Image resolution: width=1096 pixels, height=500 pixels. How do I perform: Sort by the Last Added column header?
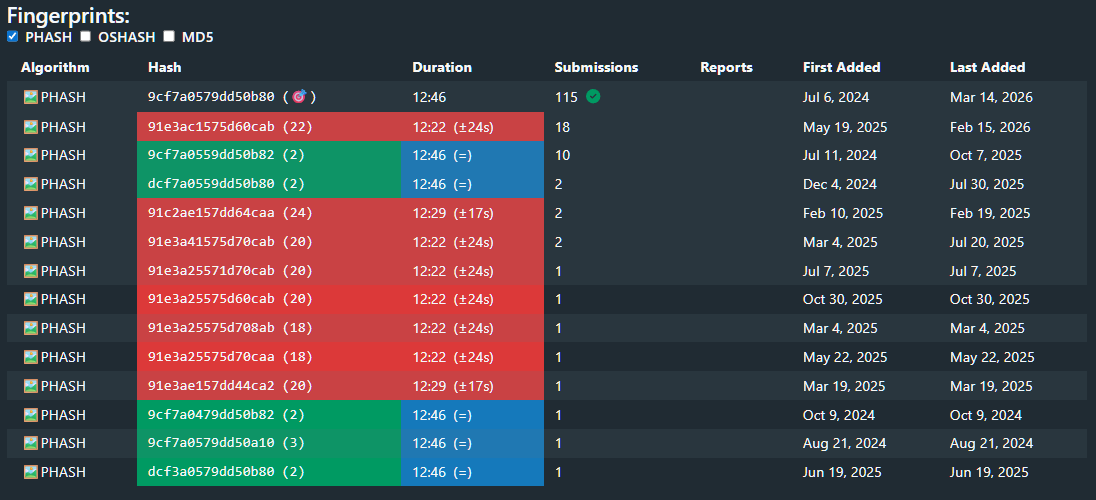[x=987, y=68]
